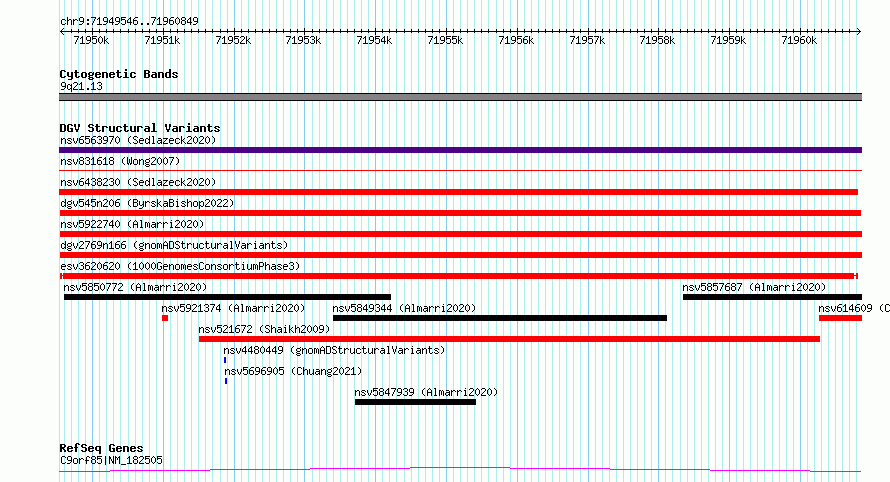Click the nsv5849344 (Almarri2020) label
The height and width of the screenshot is (482, 890).
(404, 308)
